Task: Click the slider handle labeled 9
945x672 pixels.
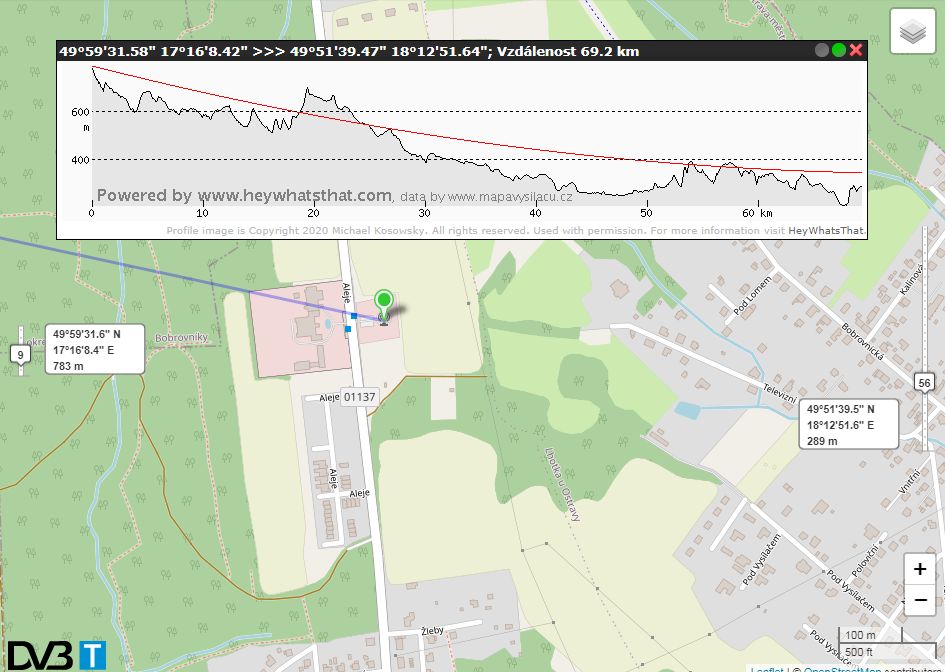Action: tap(20, 354)
